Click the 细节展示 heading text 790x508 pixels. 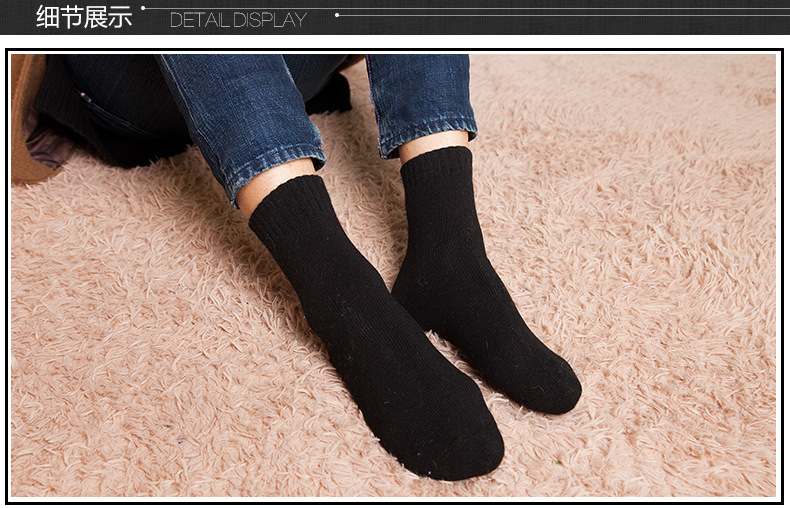[84, 17]
